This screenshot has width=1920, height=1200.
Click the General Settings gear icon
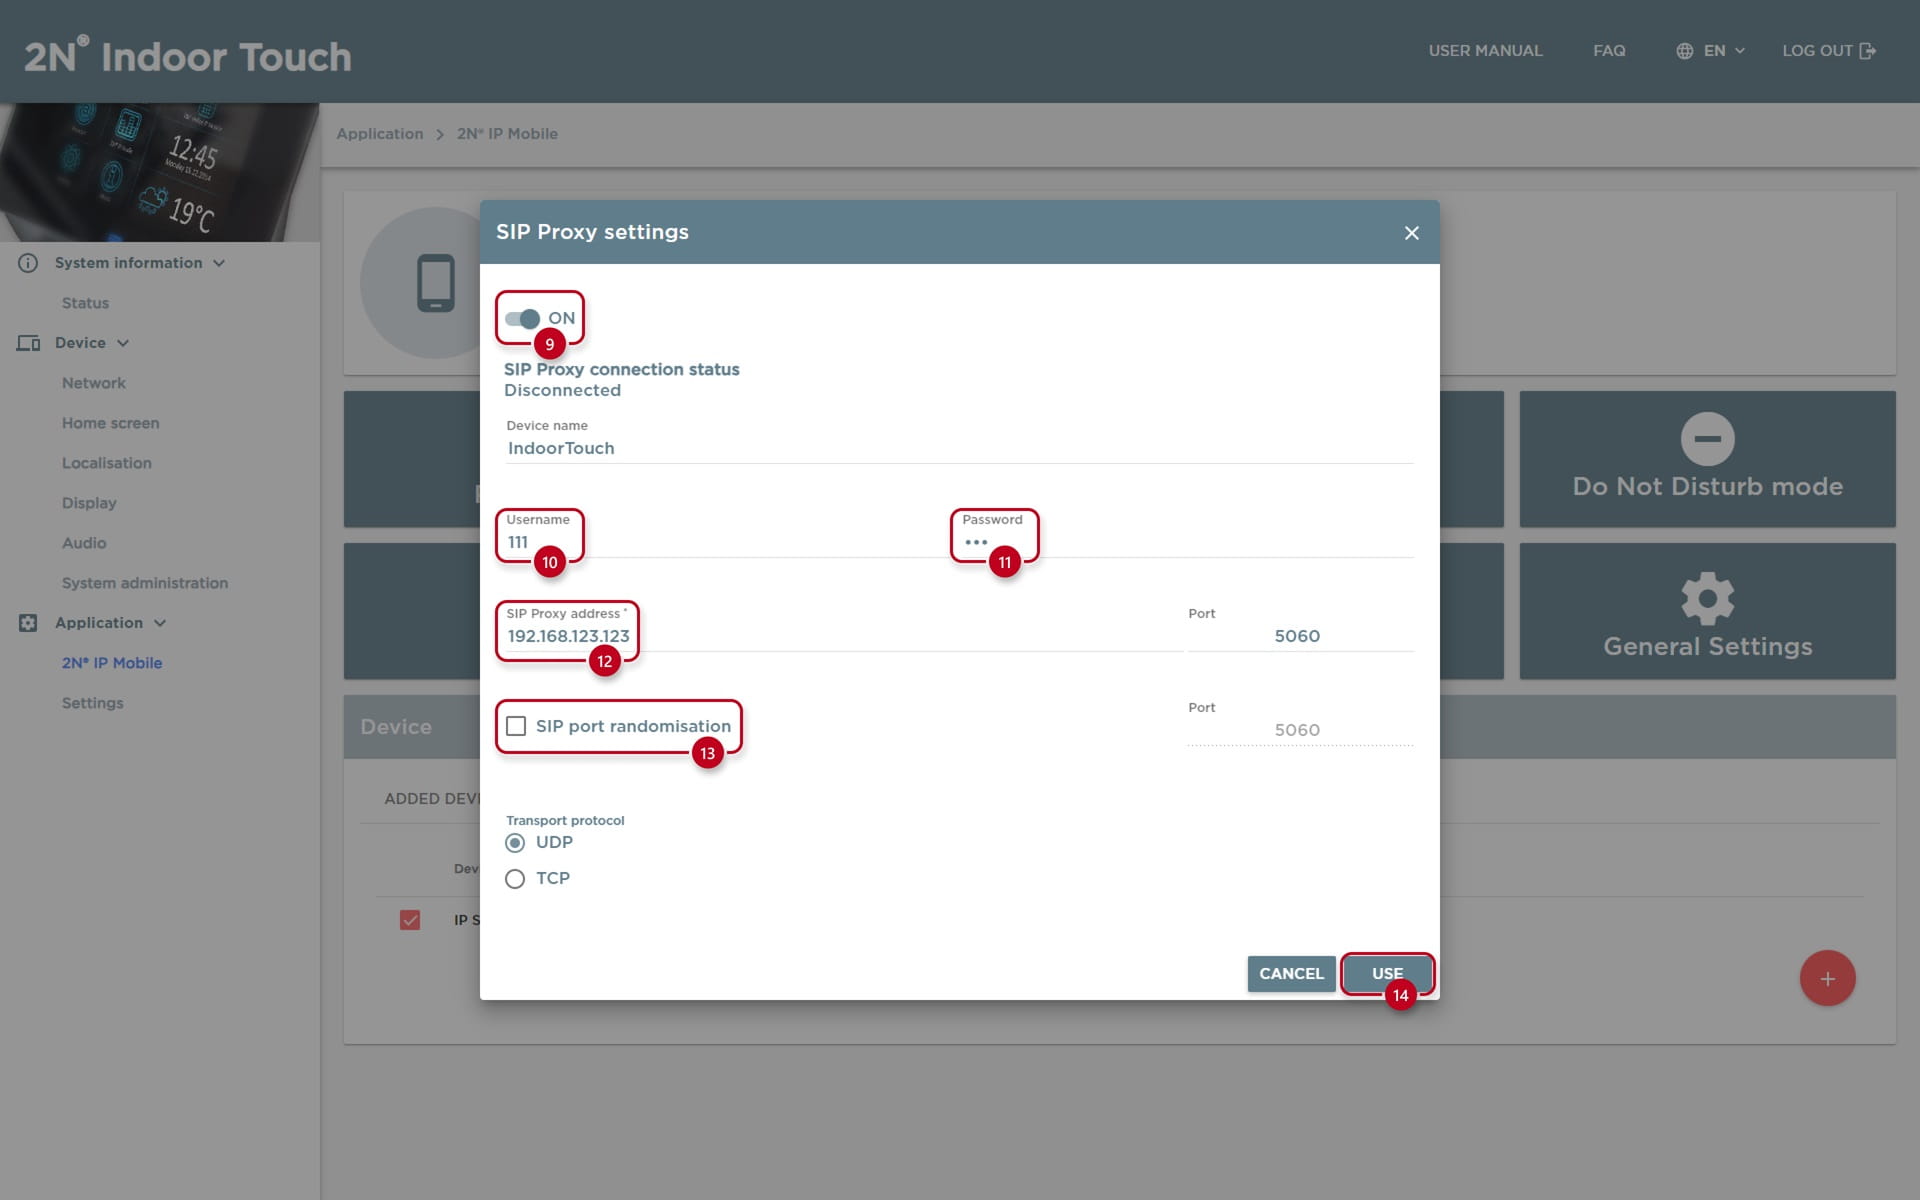(x=1707, y=598)
